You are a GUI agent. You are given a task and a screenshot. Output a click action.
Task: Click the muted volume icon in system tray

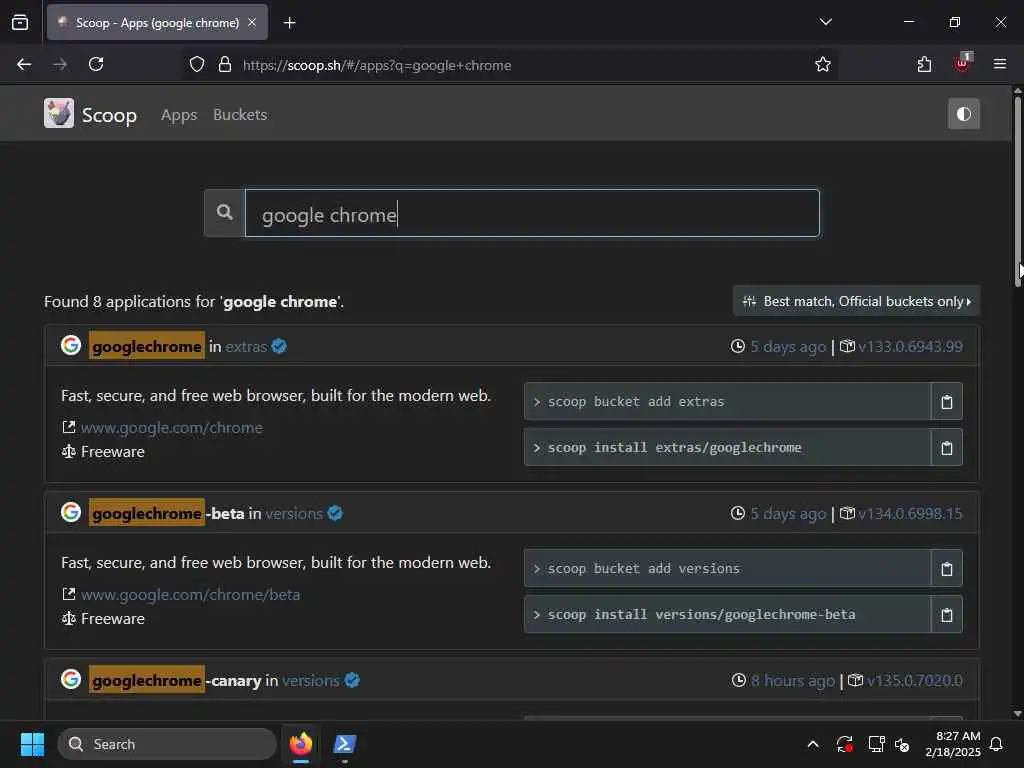[x=902, y=744]
